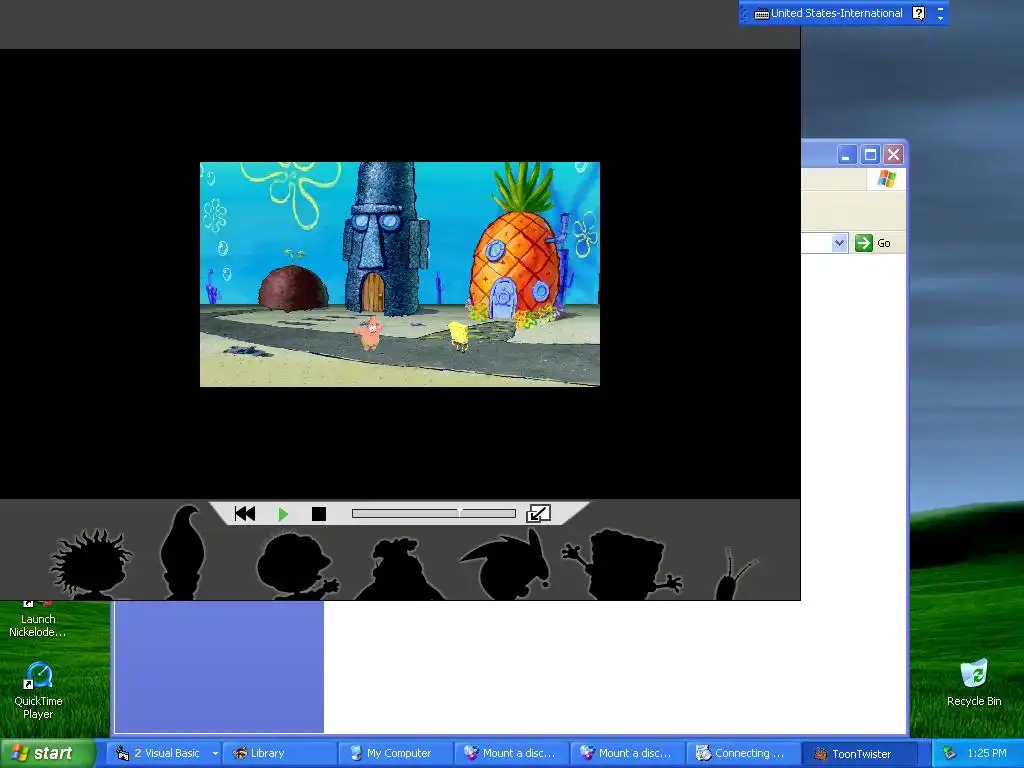Click the 1:25 PM taskbar clock
The height and width of the screenshot is (768, 1024).
click(x=987, y=753)
